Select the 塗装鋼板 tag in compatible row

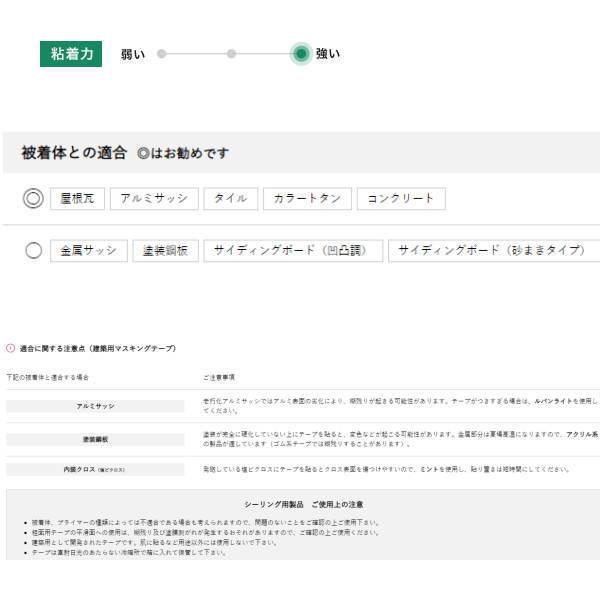(x=166, y=251)
